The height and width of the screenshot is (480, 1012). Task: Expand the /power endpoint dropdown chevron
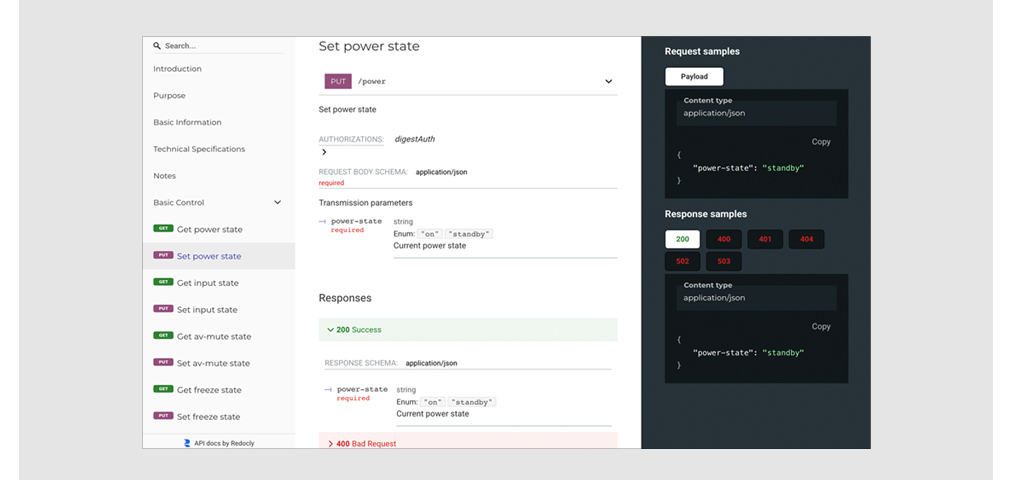(608, 82)
